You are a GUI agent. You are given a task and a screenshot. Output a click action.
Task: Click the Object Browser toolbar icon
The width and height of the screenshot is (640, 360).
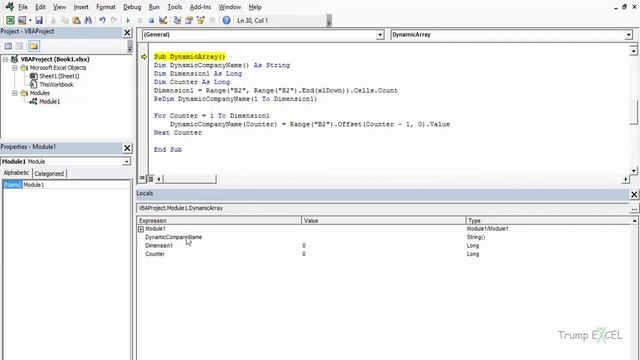tap(200, 20)
